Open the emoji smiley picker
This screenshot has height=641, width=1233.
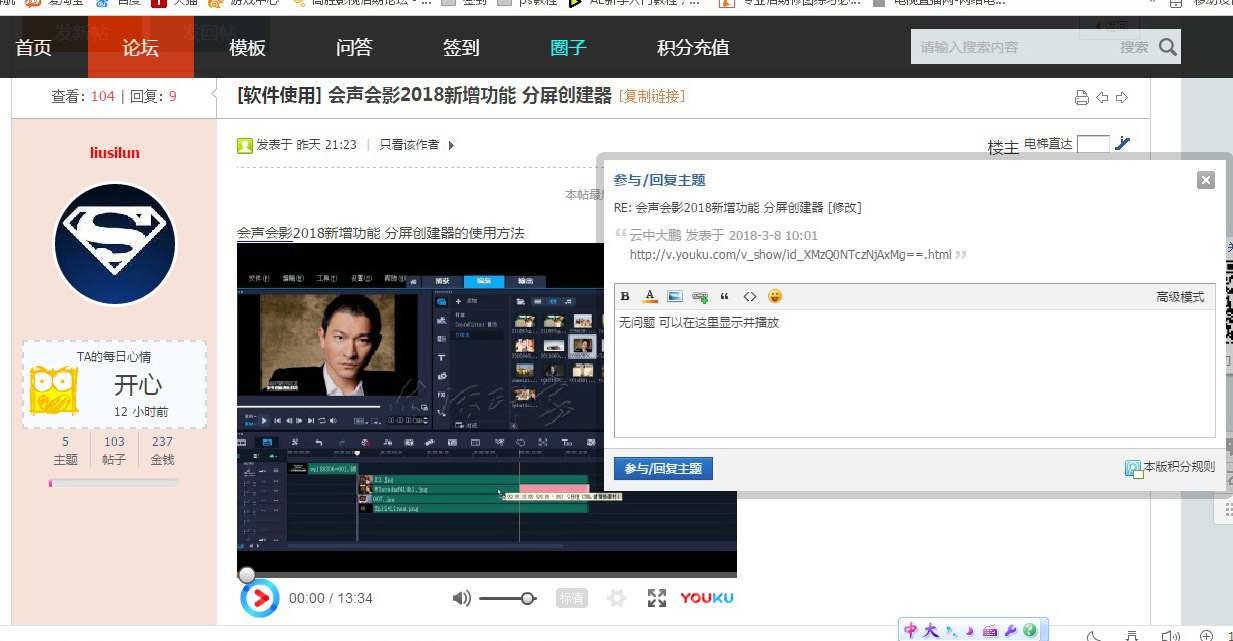click(775, 296)
